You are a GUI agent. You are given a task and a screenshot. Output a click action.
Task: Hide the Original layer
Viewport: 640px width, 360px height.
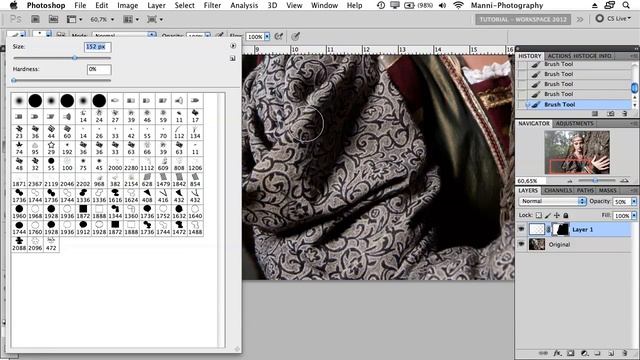click(x=522, y=244)
